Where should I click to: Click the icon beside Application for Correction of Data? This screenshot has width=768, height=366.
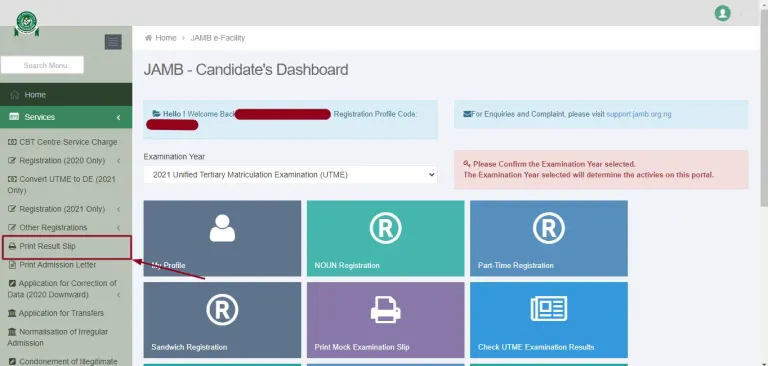tap(12, 283)
